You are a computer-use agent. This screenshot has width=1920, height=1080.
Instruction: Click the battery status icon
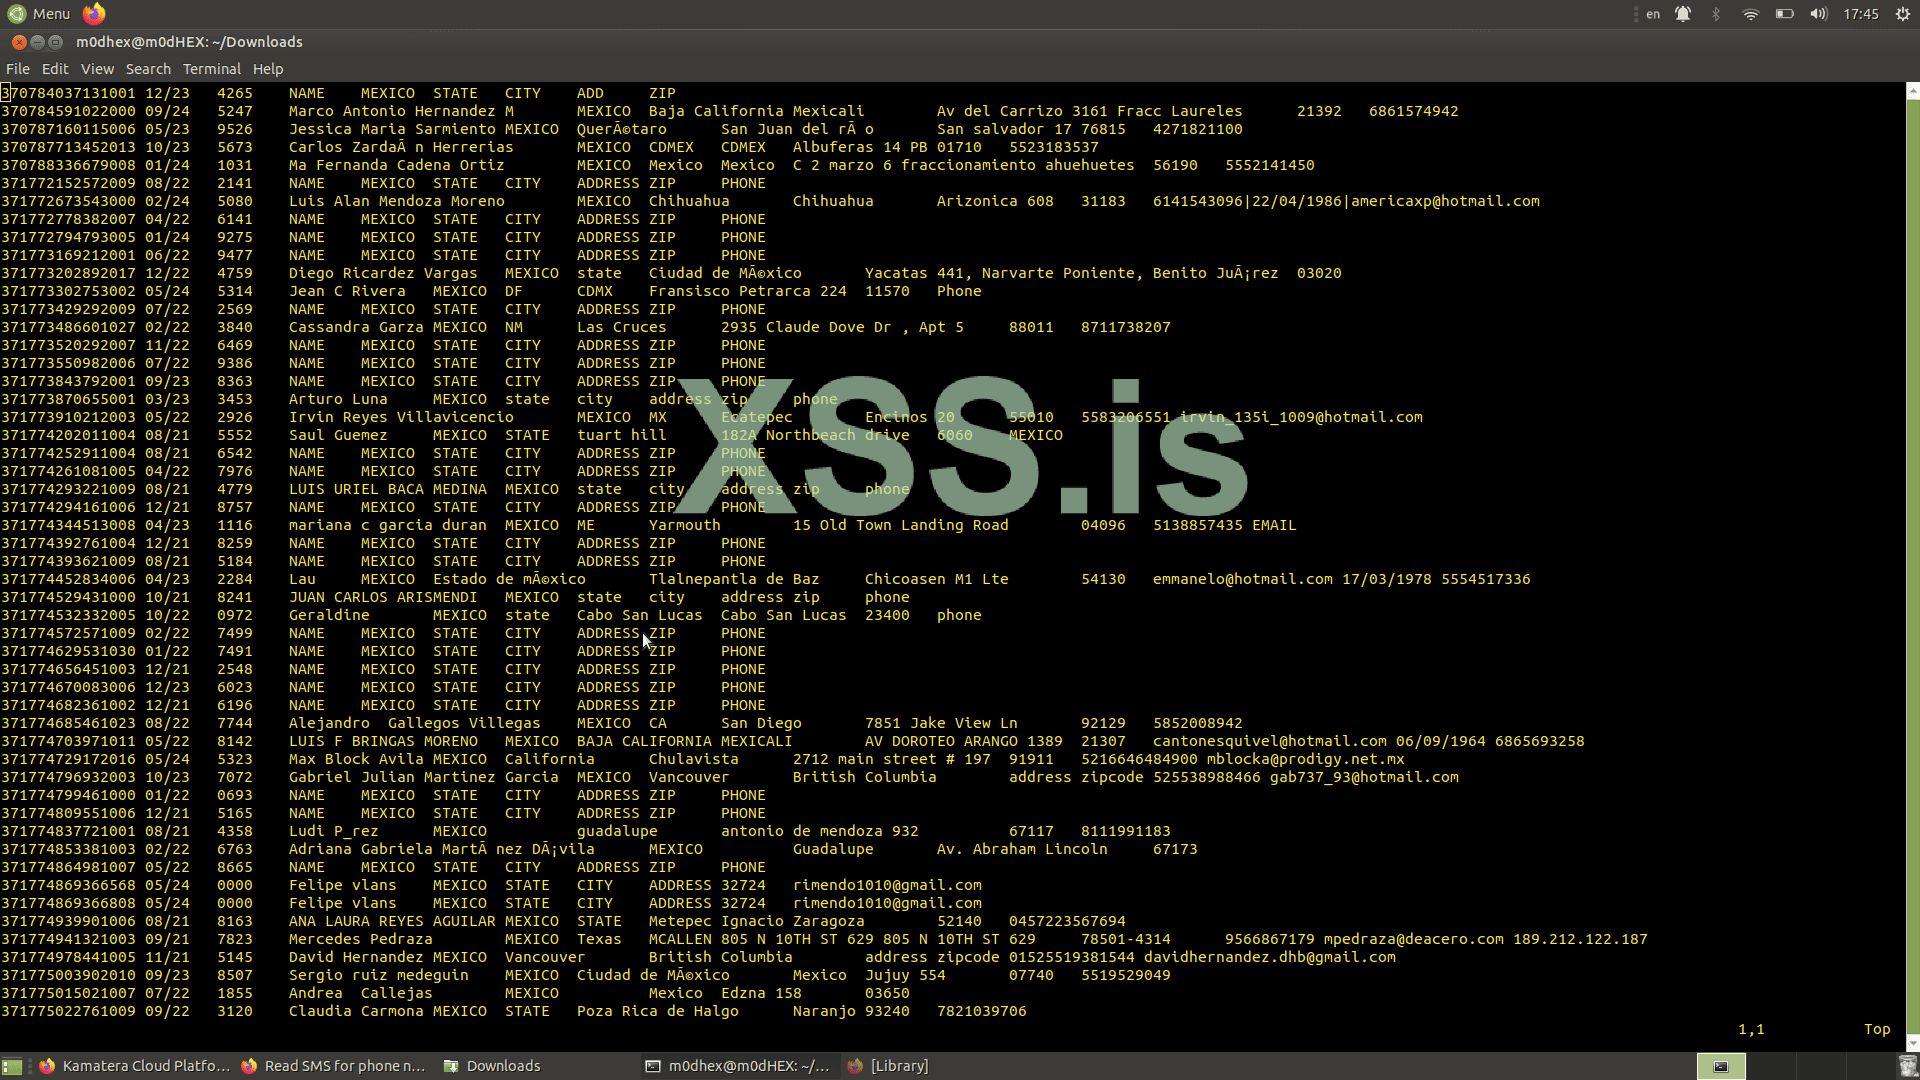1784,14
